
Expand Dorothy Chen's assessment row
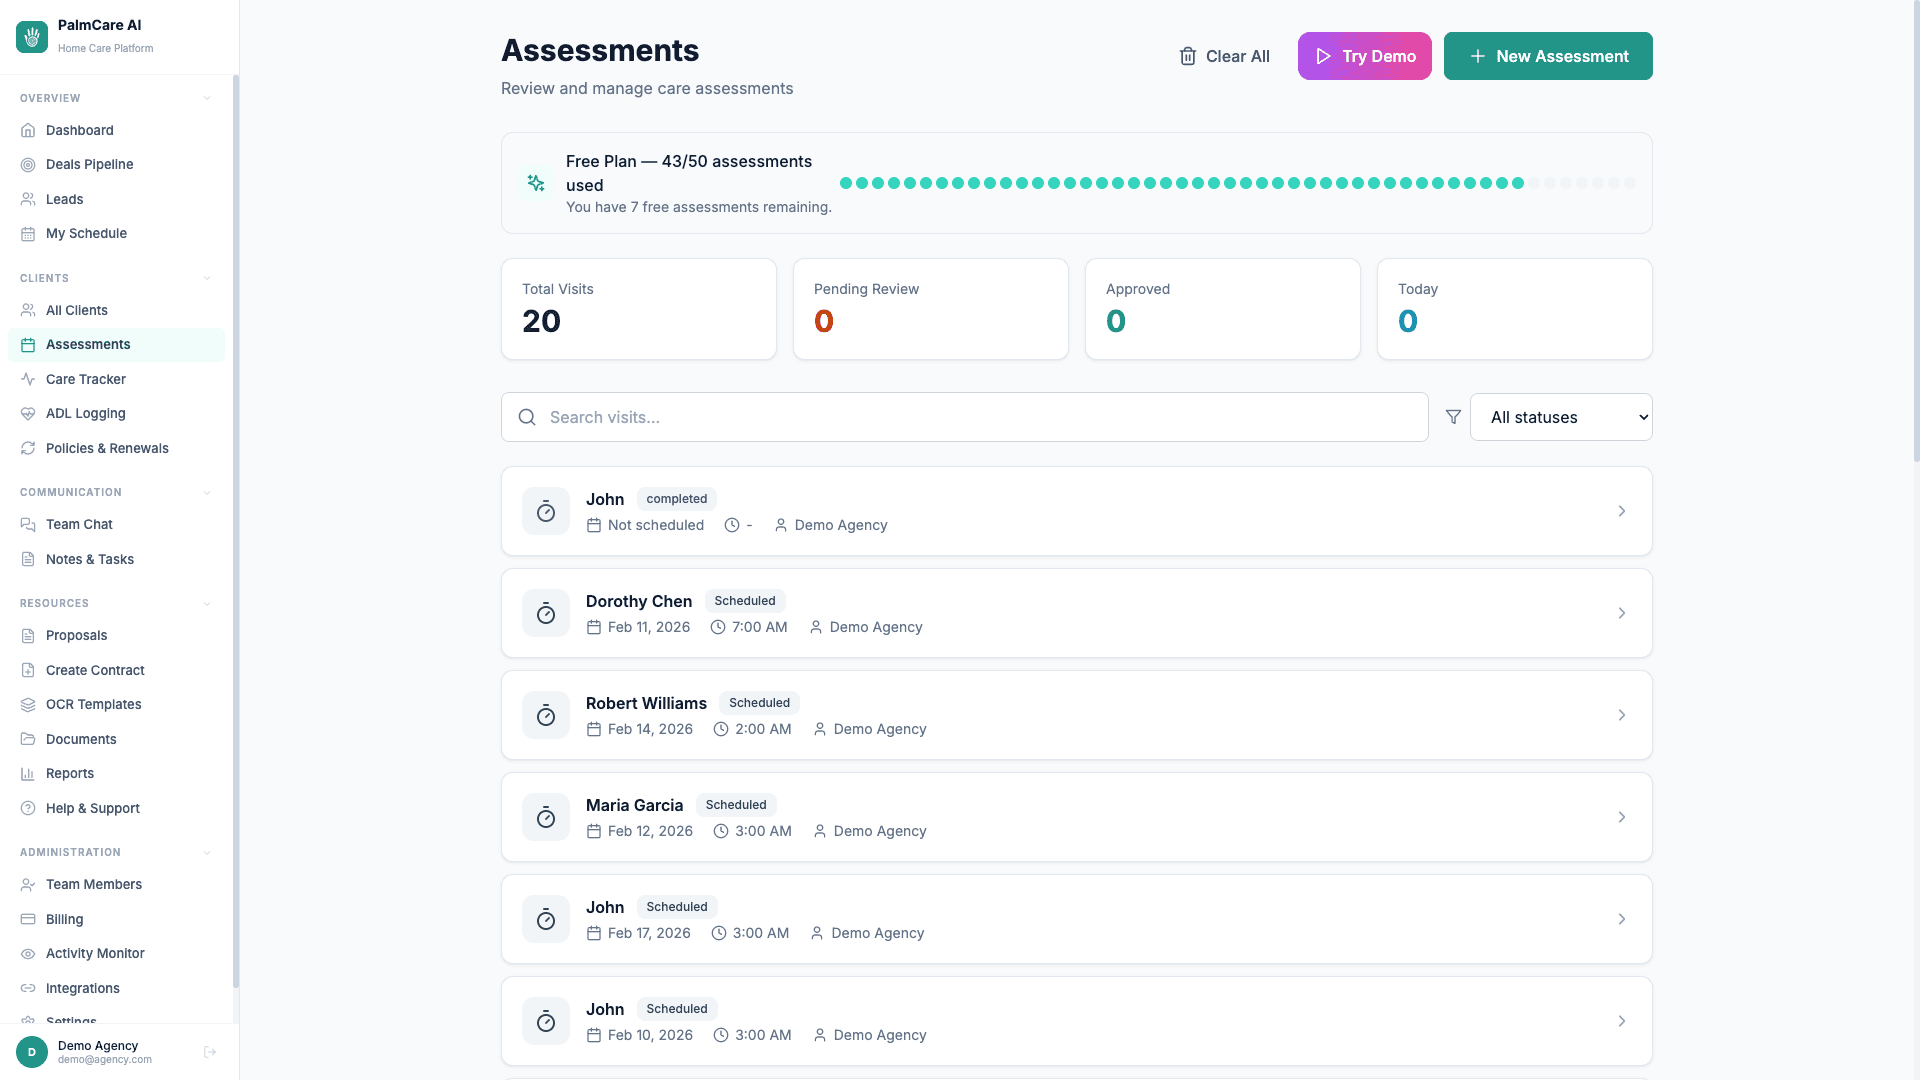(x=1621, y=613)
